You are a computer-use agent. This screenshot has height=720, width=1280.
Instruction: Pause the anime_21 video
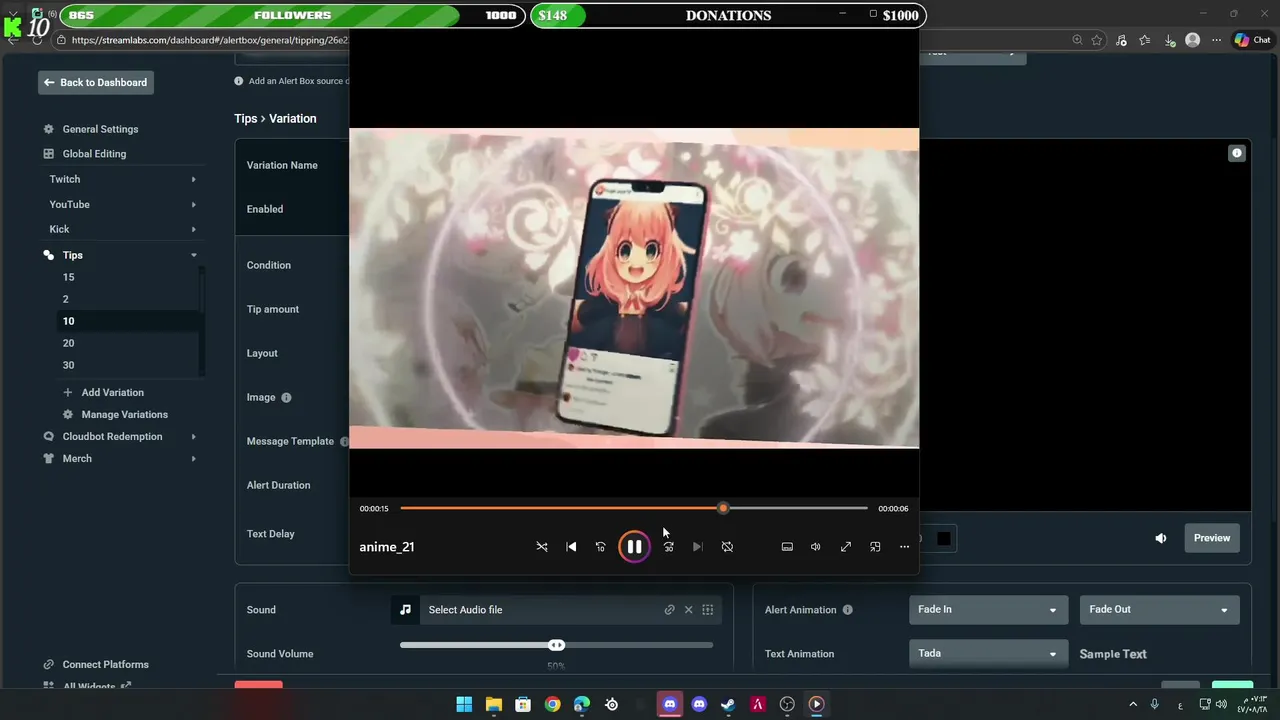coord(634,547)
